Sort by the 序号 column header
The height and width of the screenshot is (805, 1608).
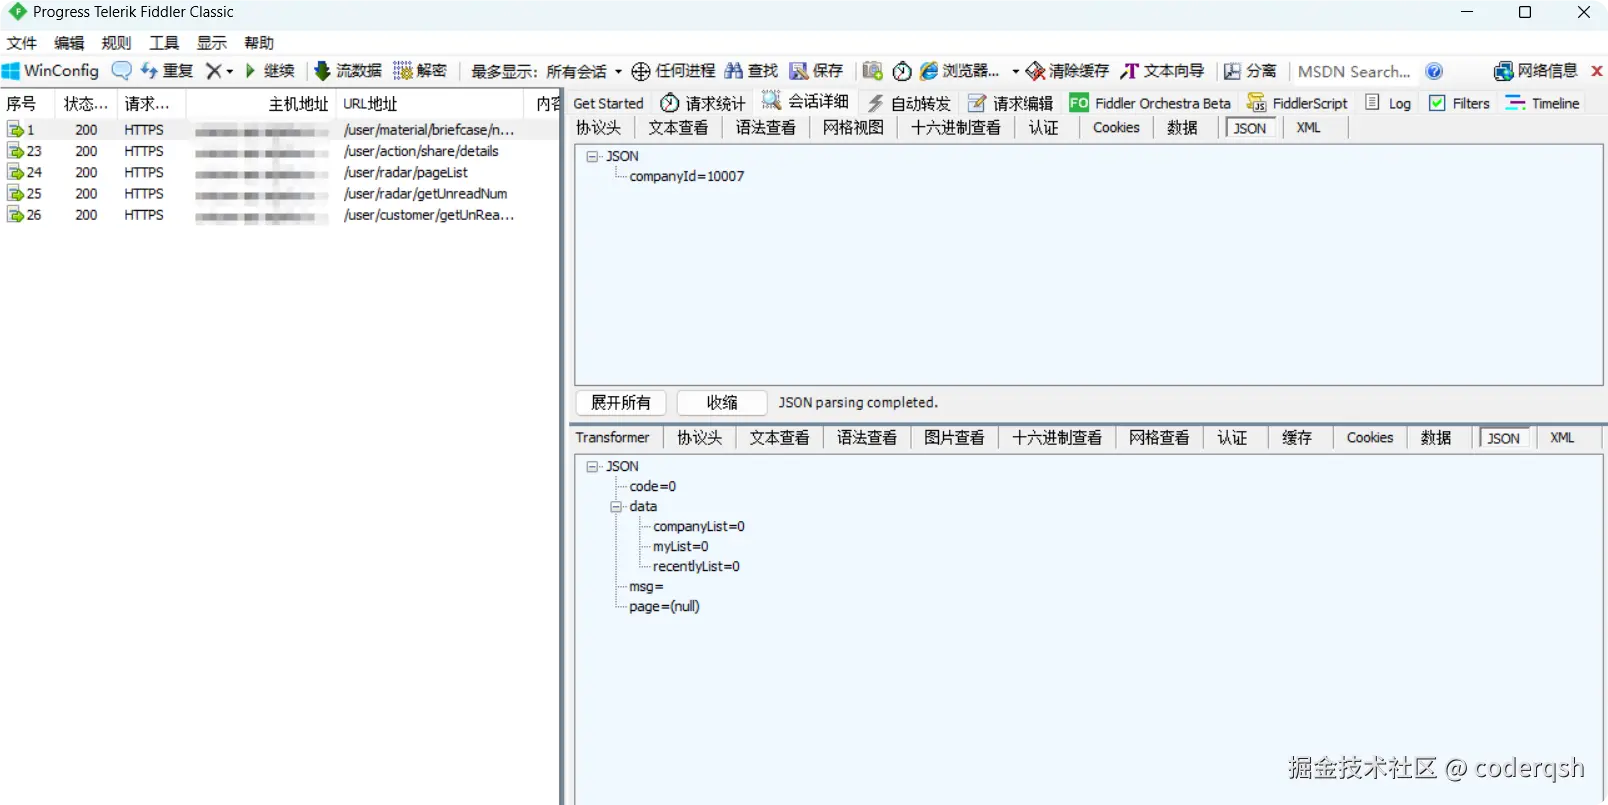[x=27, y=103]
